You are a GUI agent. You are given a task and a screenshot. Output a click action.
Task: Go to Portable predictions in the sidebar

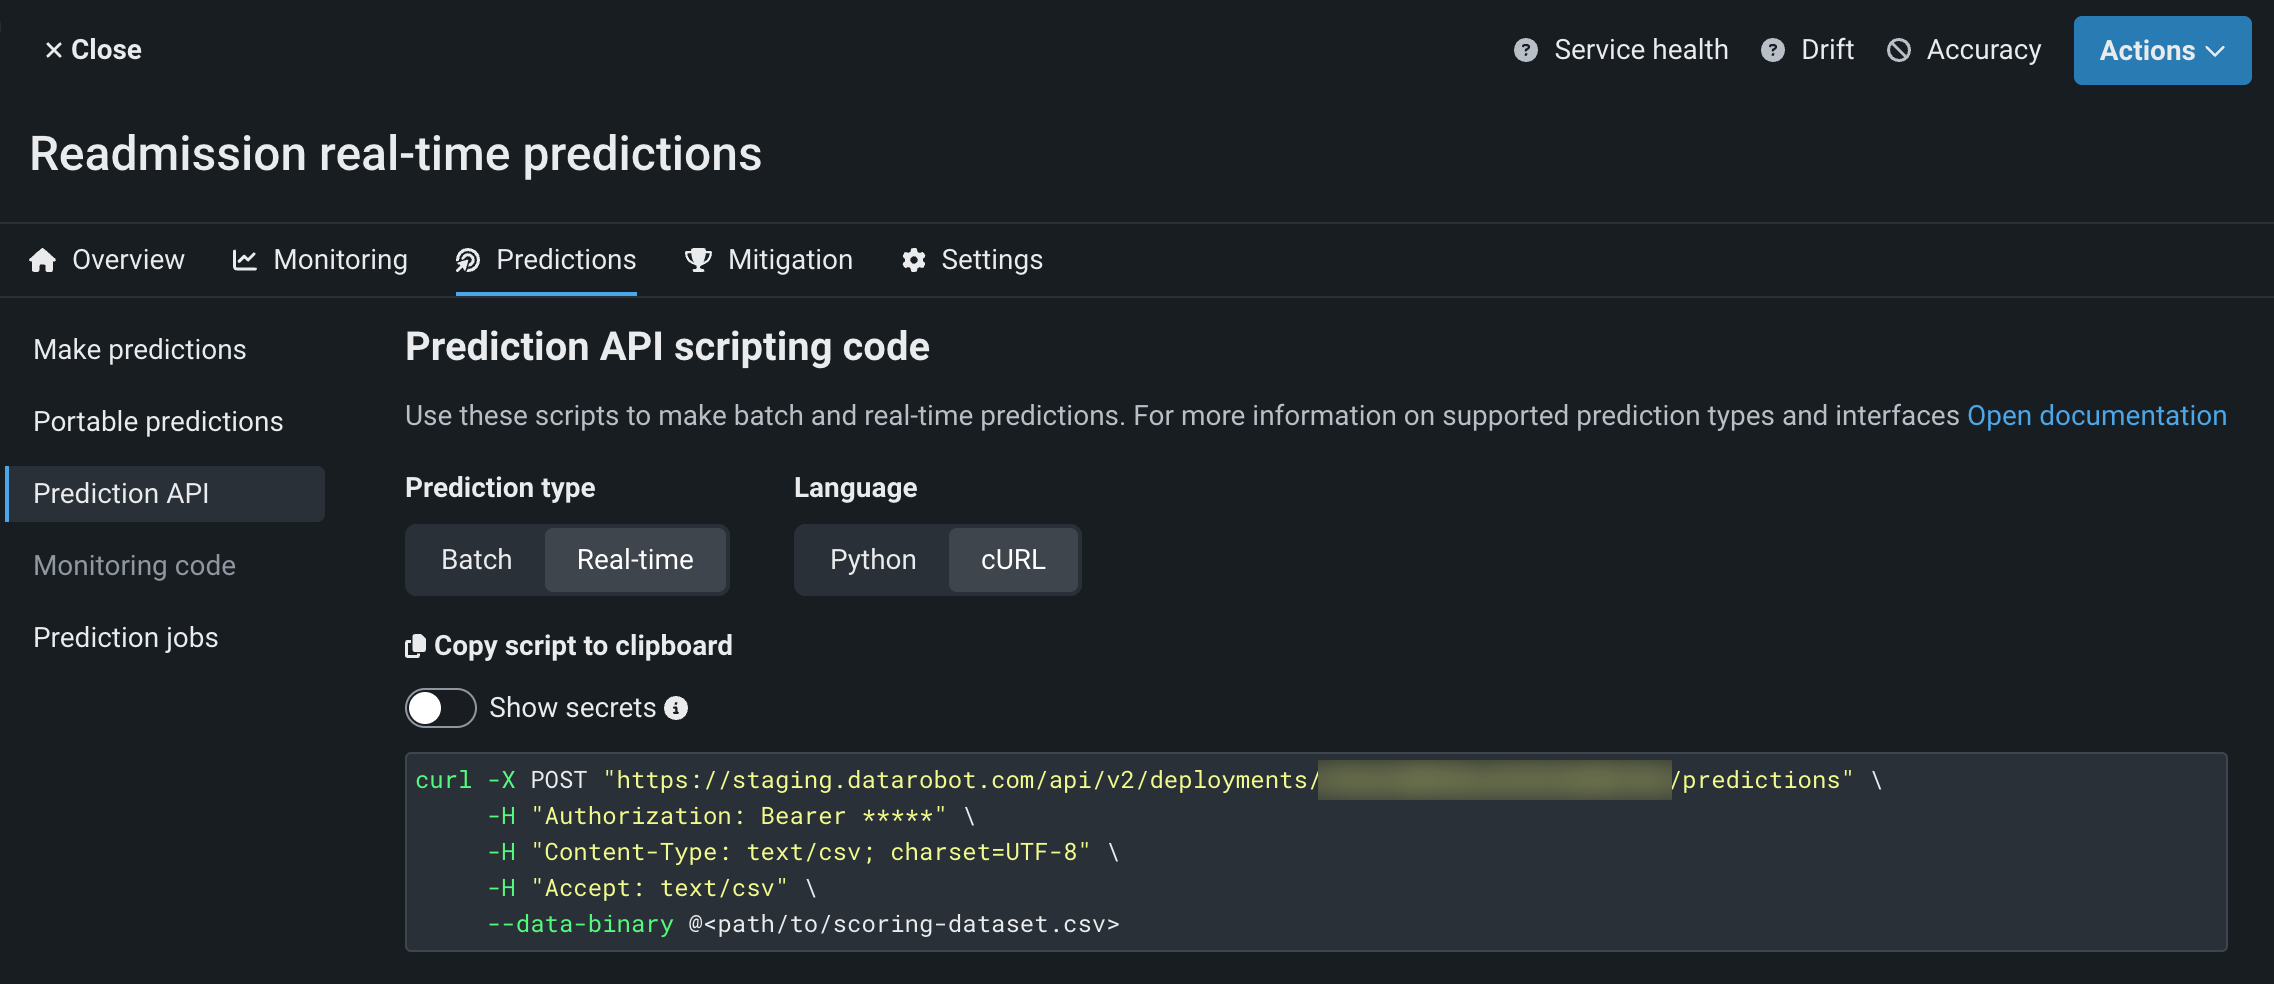pyautogui.click(x=158, y=422)
